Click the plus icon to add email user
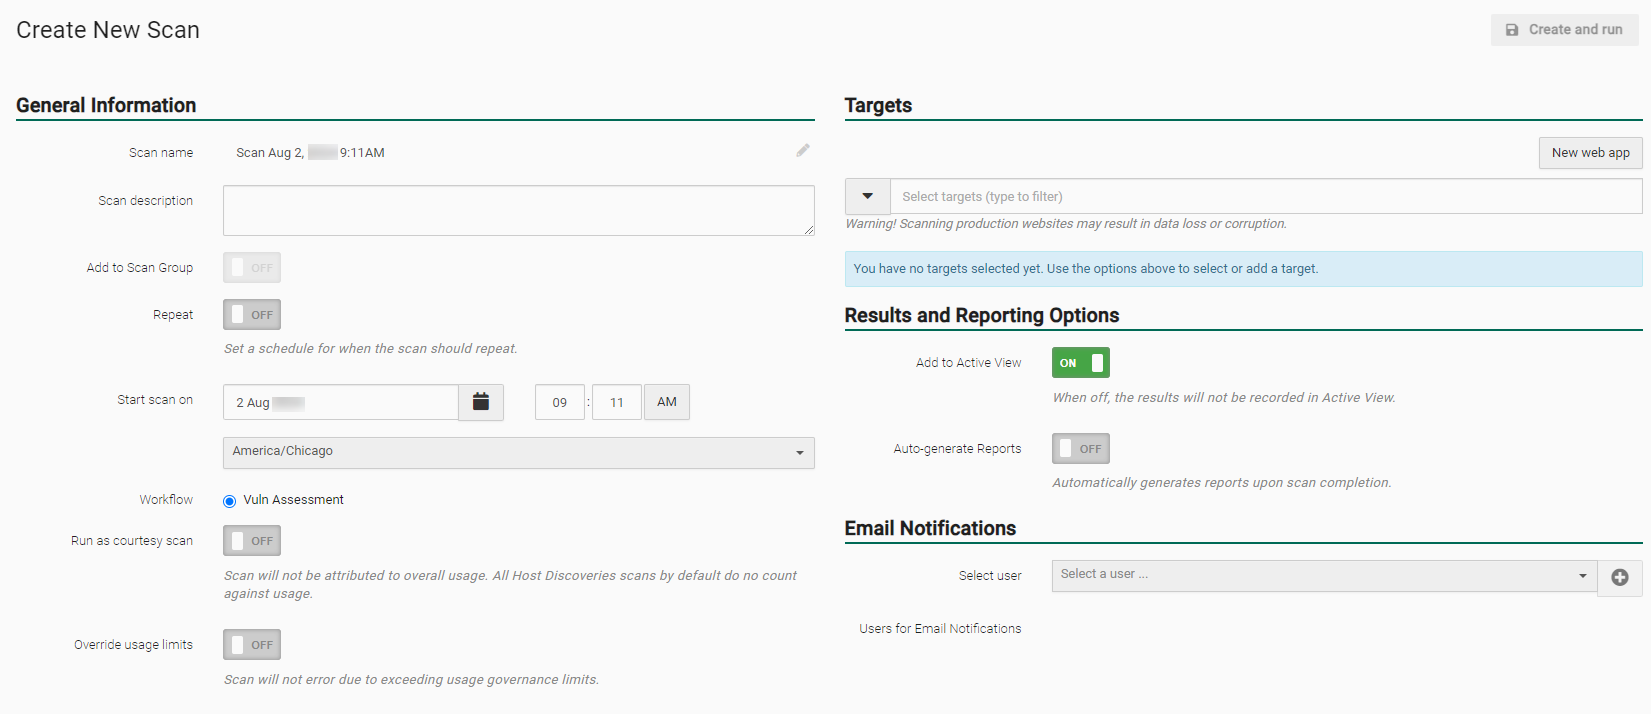1651x714 pixels. tap(1619, 577)
